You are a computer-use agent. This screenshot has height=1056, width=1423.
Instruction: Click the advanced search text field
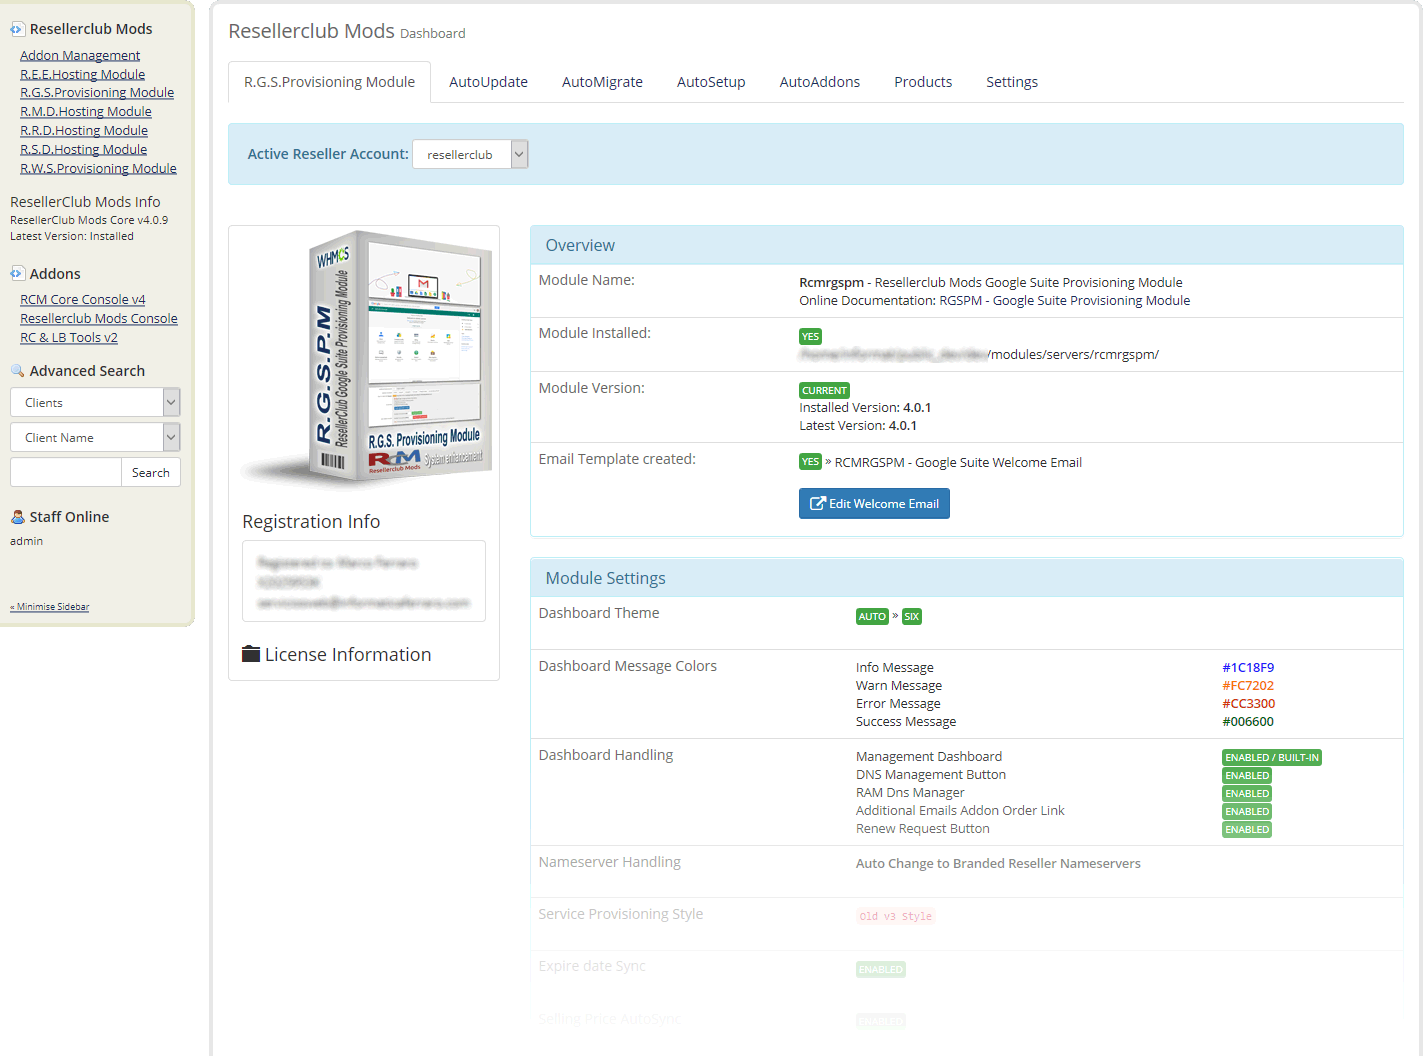tap(65, 472)
